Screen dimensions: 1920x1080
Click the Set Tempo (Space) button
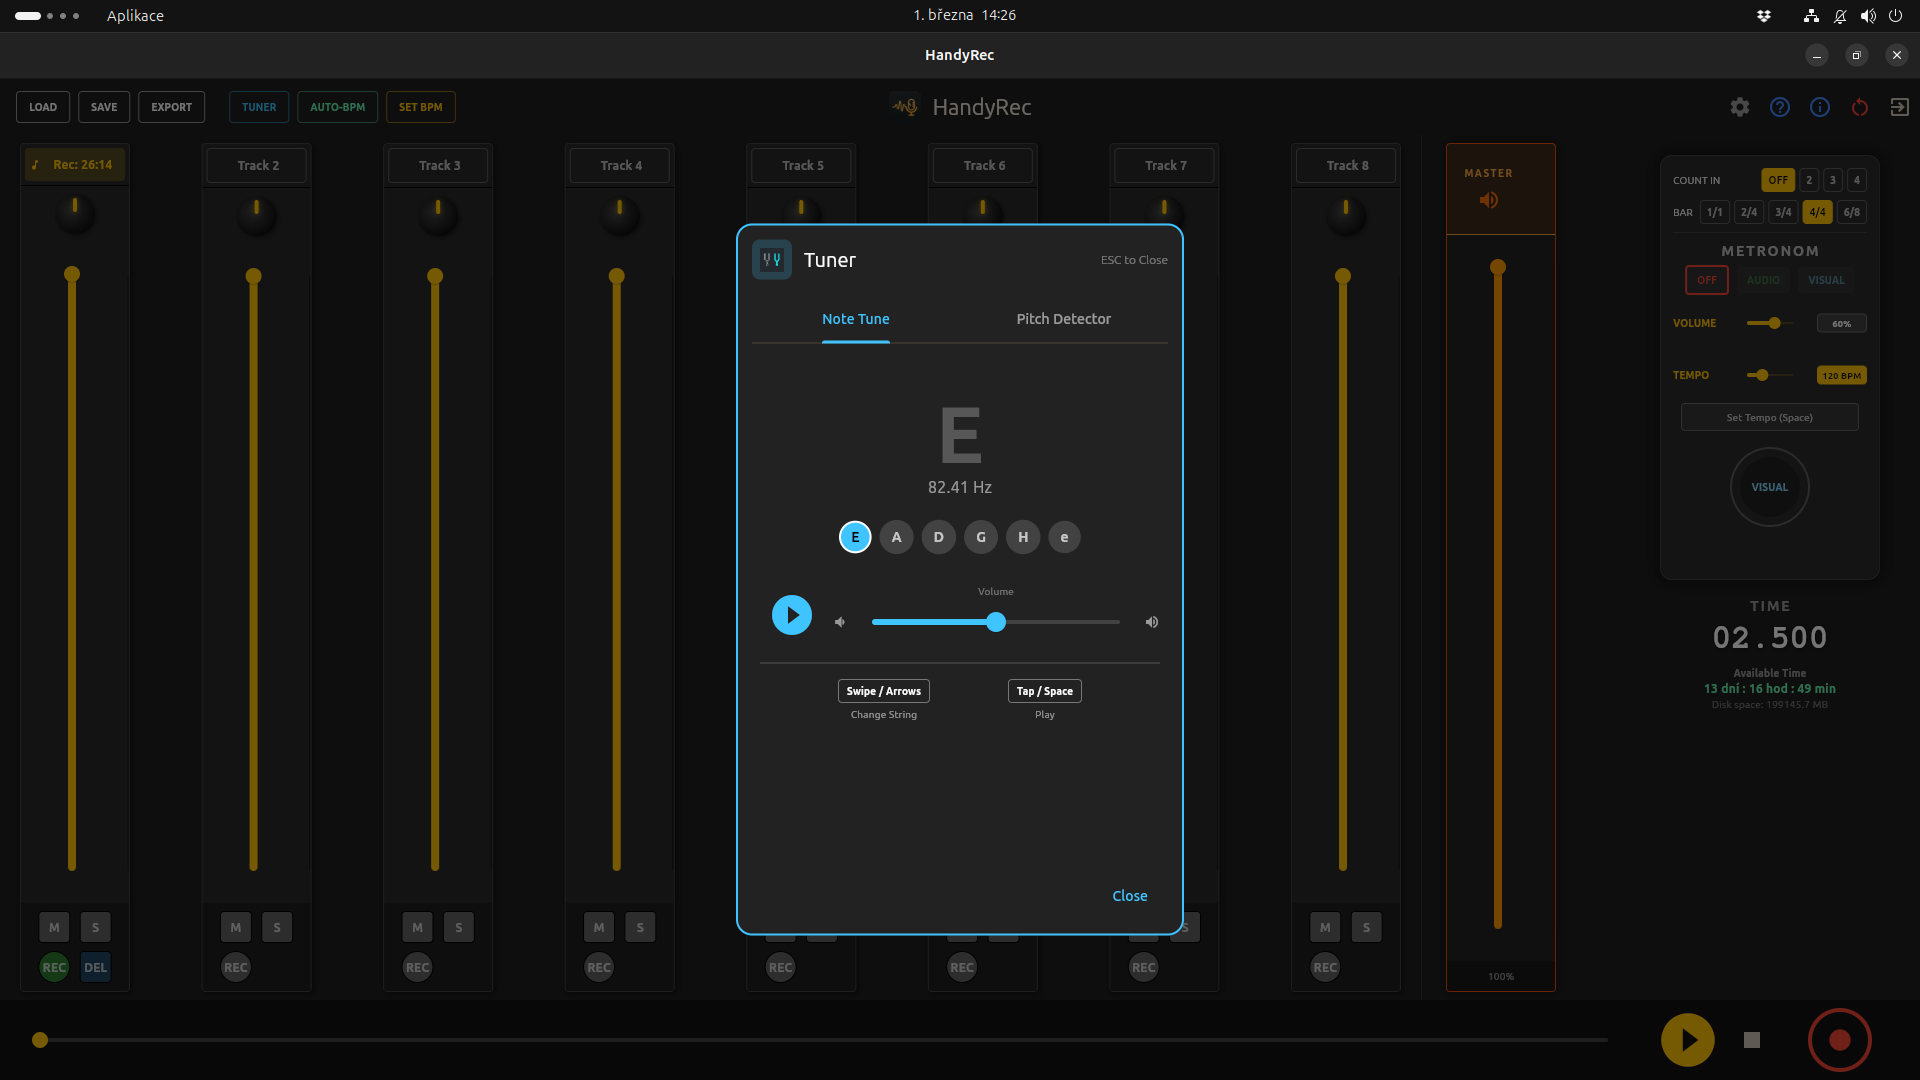pos(1769,417)
